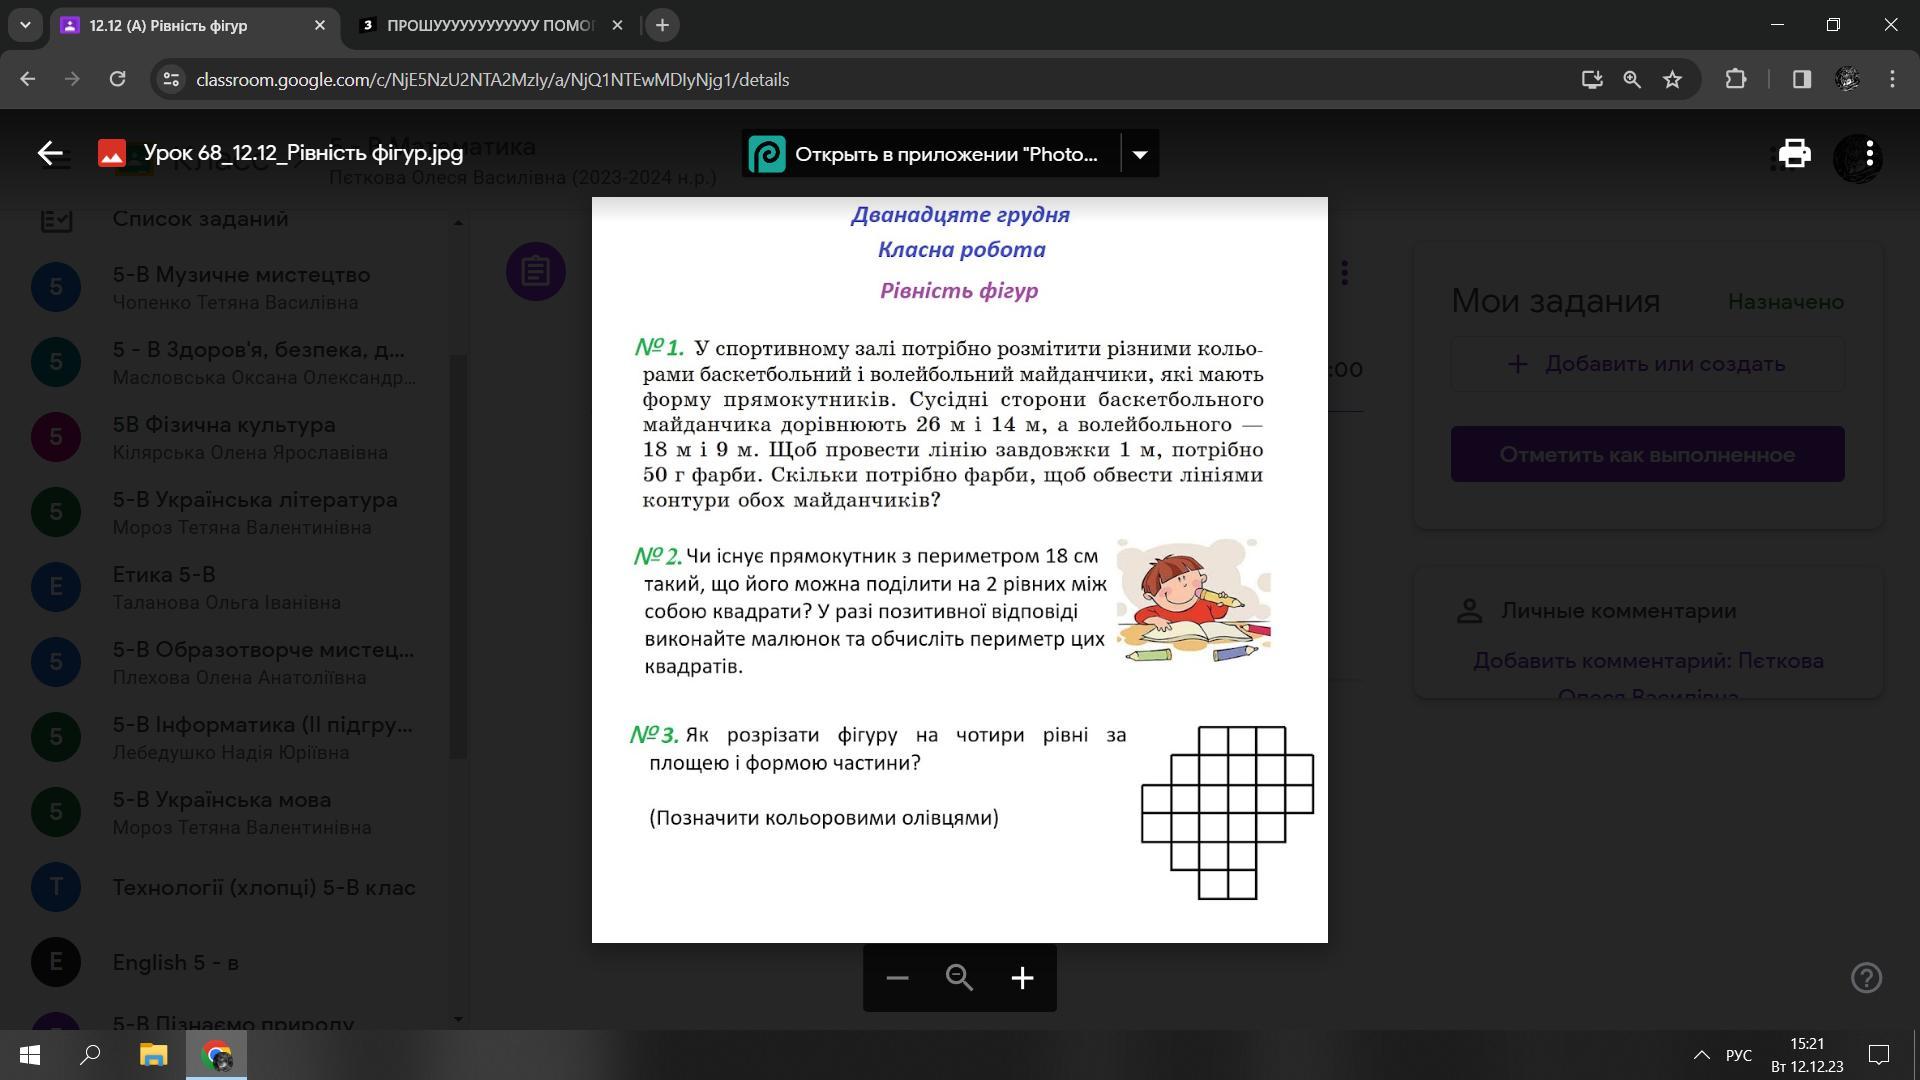Viewport: 1920px width, 1080px height.
Task: Zoom out with the minus button
Action: (897, 978)
